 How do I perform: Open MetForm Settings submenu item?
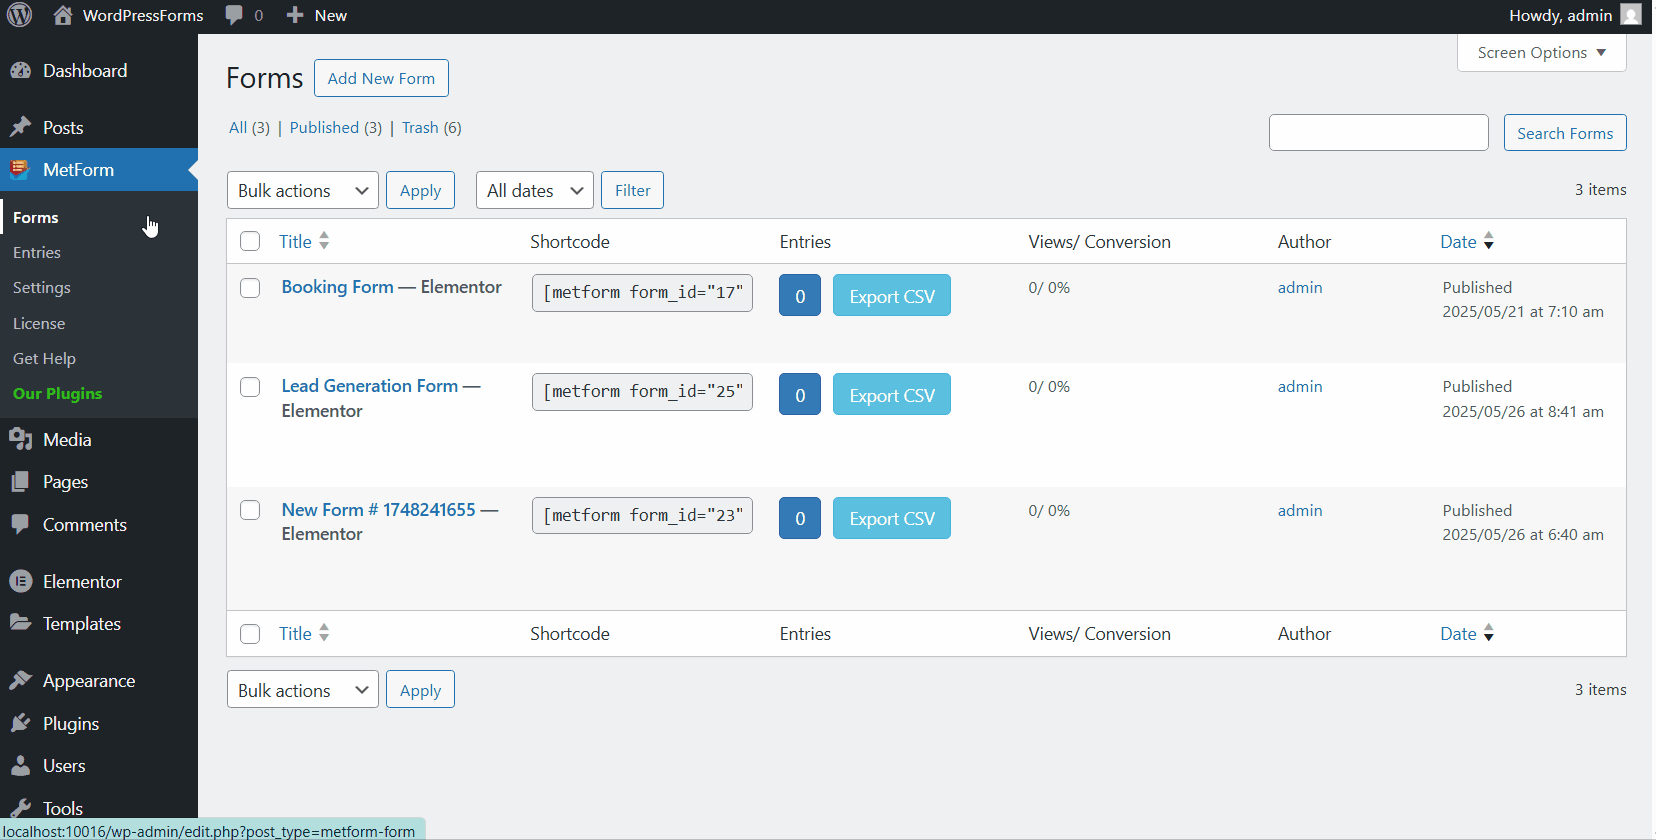coord(42,288)
